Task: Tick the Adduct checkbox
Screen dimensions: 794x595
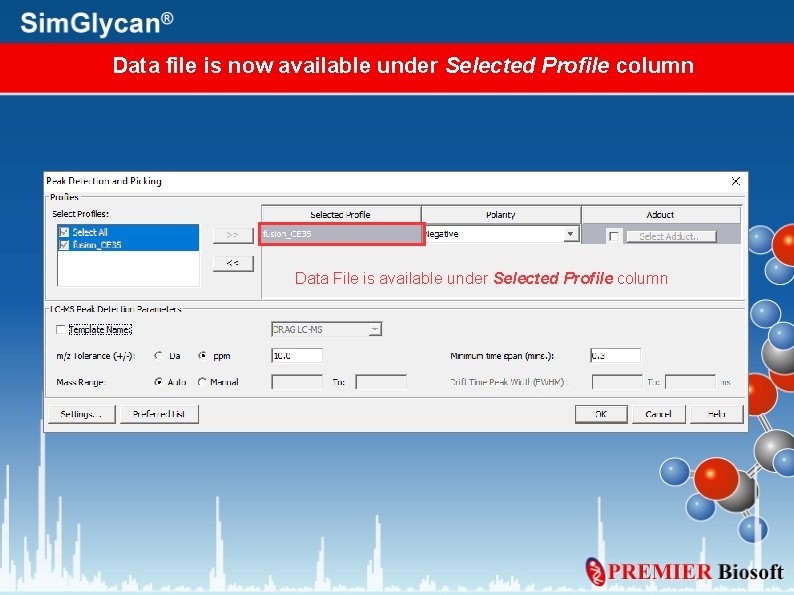Action: click(x=614, y=236)
